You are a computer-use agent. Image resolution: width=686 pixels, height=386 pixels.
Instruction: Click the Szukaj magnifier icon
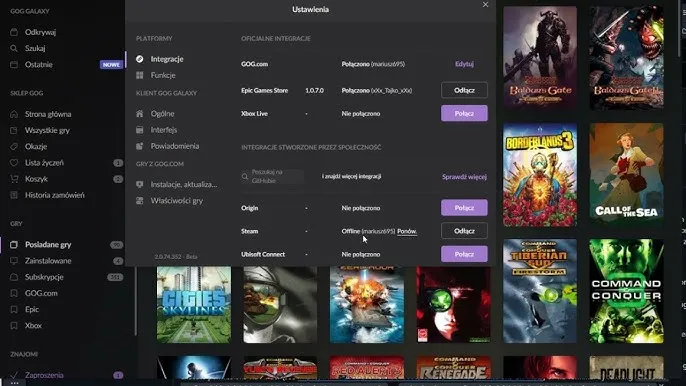[x=14, y=48]
